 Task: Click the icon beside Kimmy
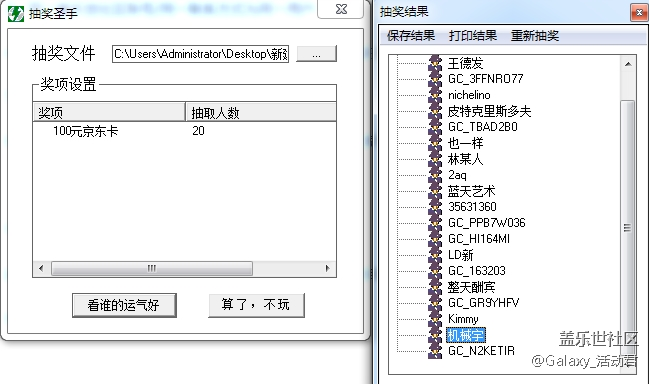point(435,319)
